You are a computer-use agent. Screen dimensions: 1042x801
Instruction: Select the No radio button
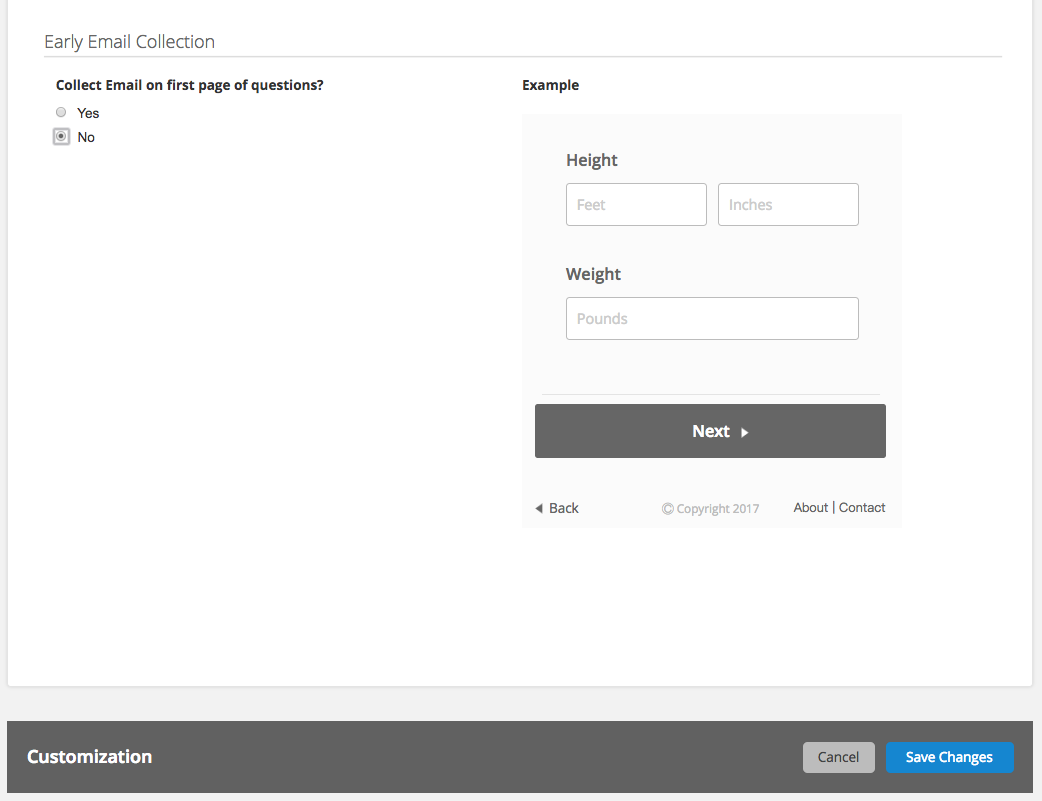point(61,136)
